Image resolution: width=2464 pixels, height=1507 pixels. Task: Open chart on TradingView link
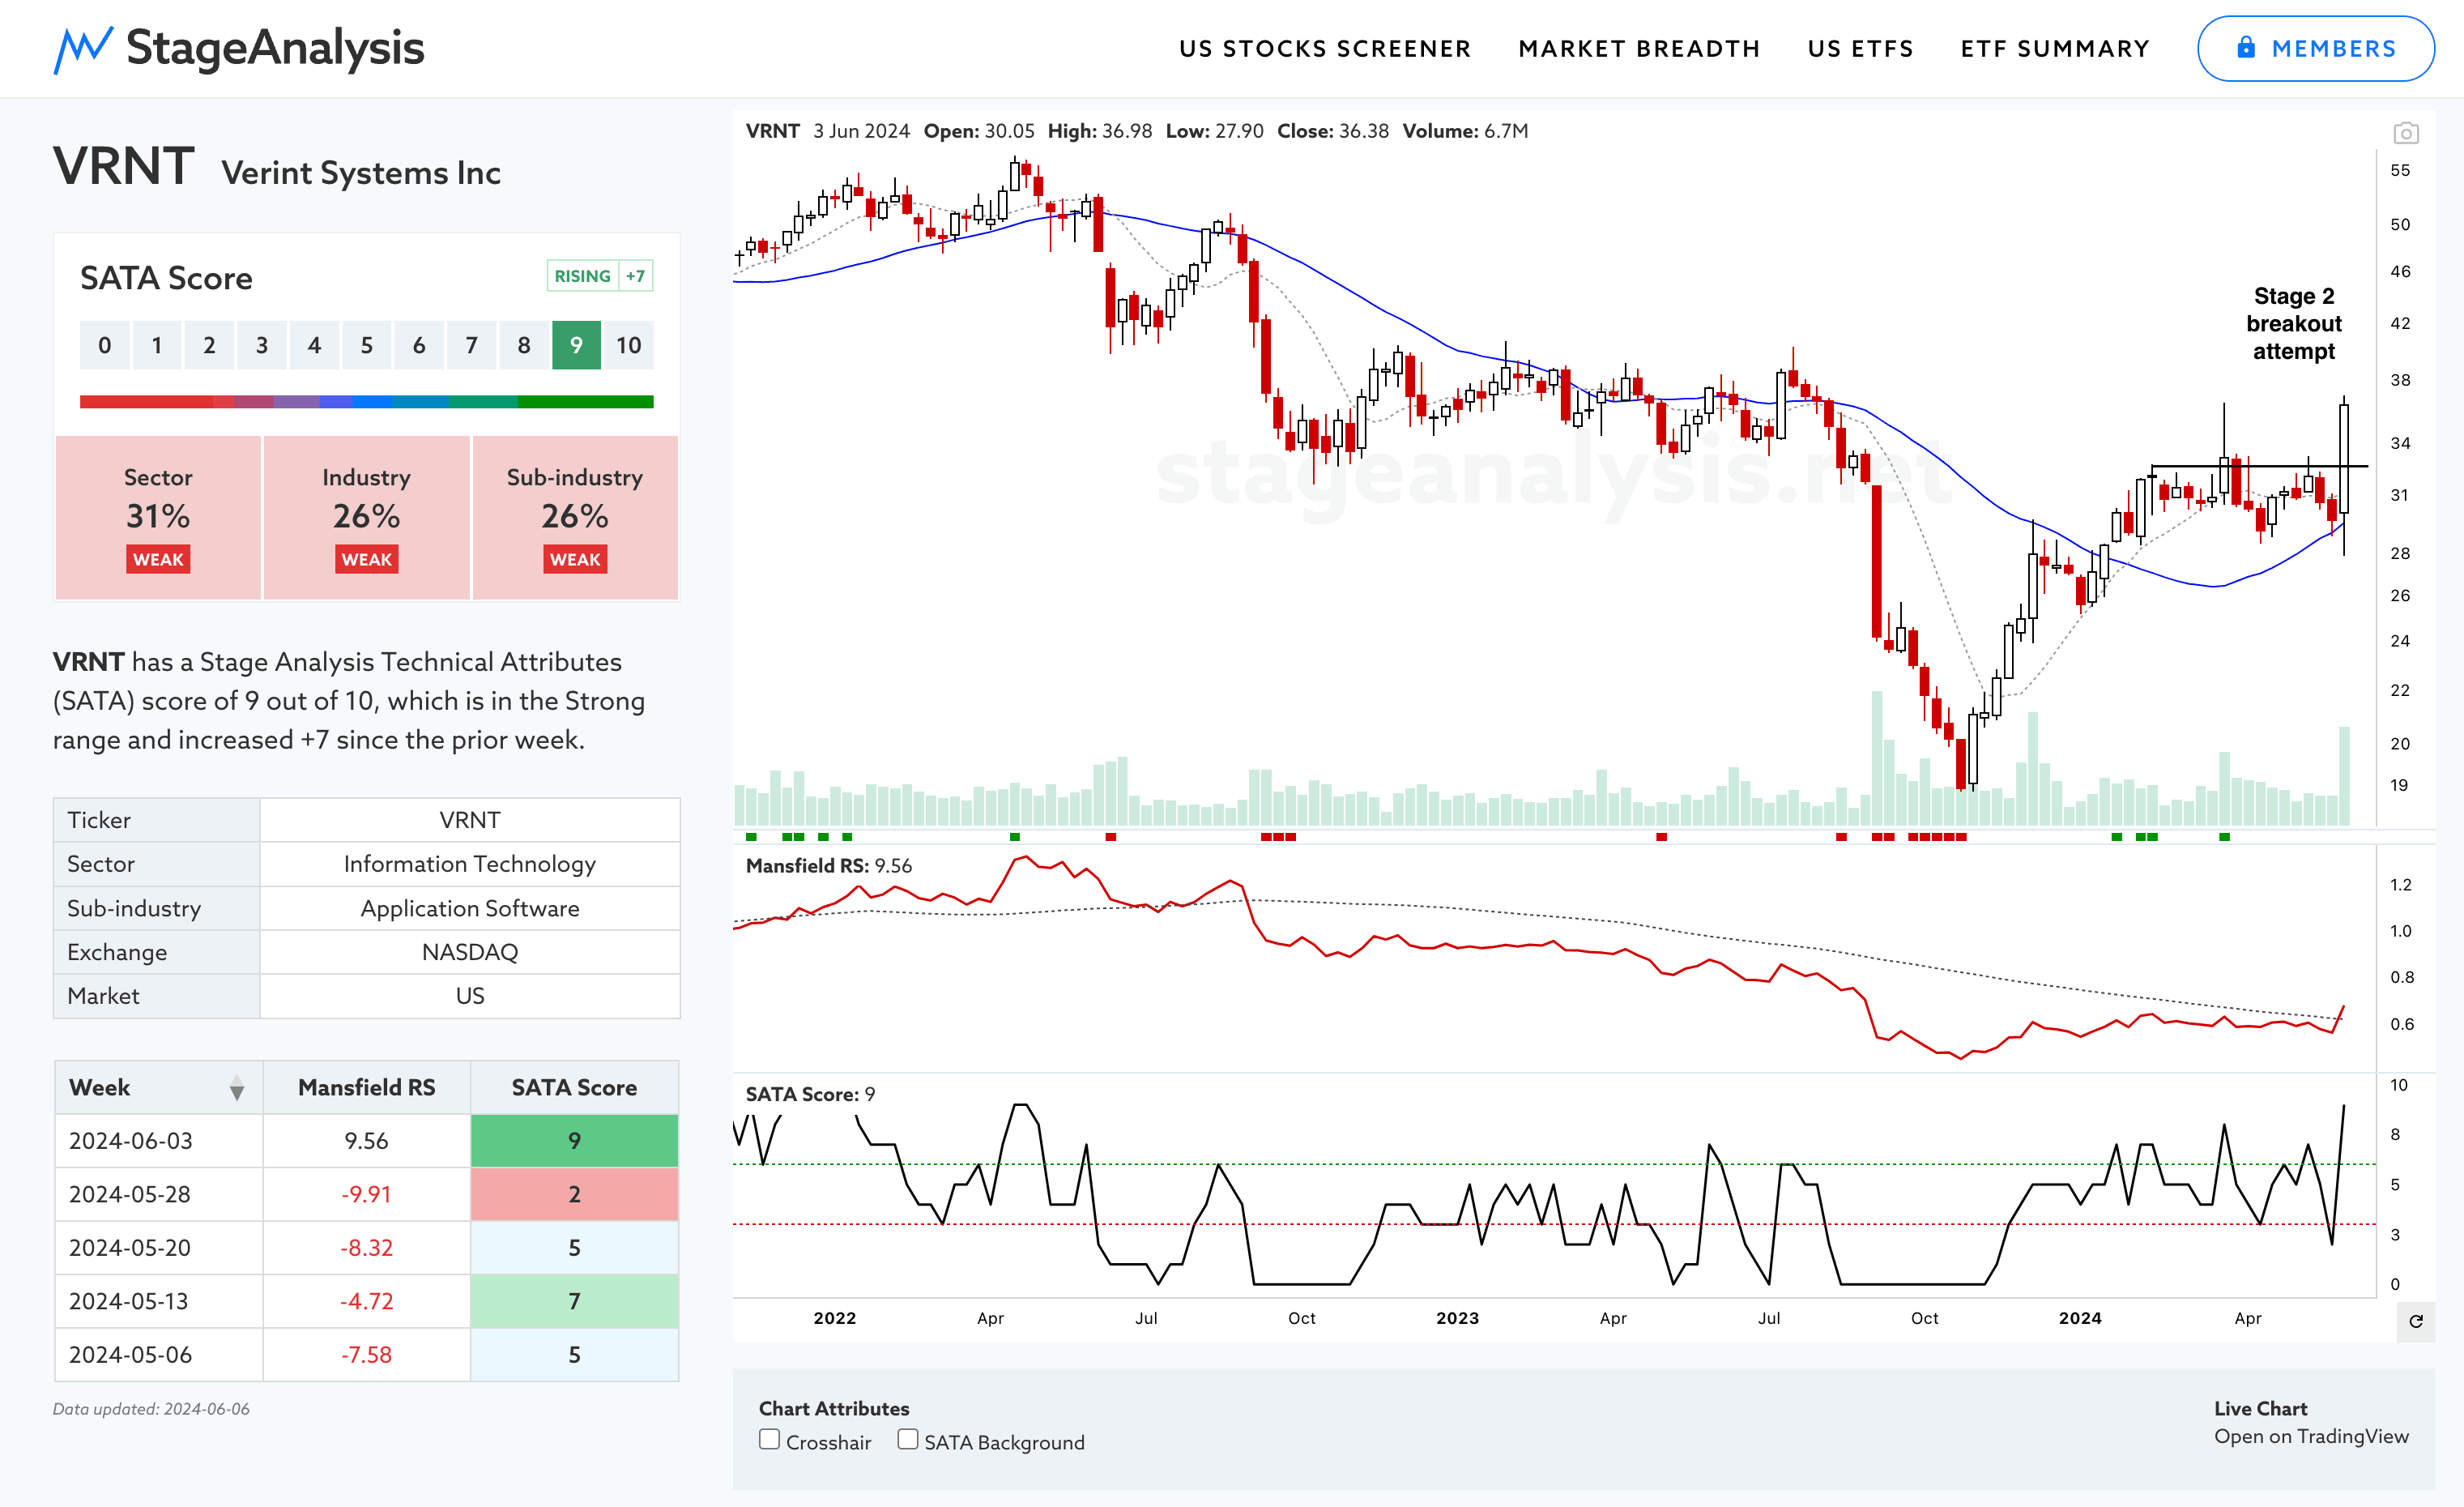2310,1436
